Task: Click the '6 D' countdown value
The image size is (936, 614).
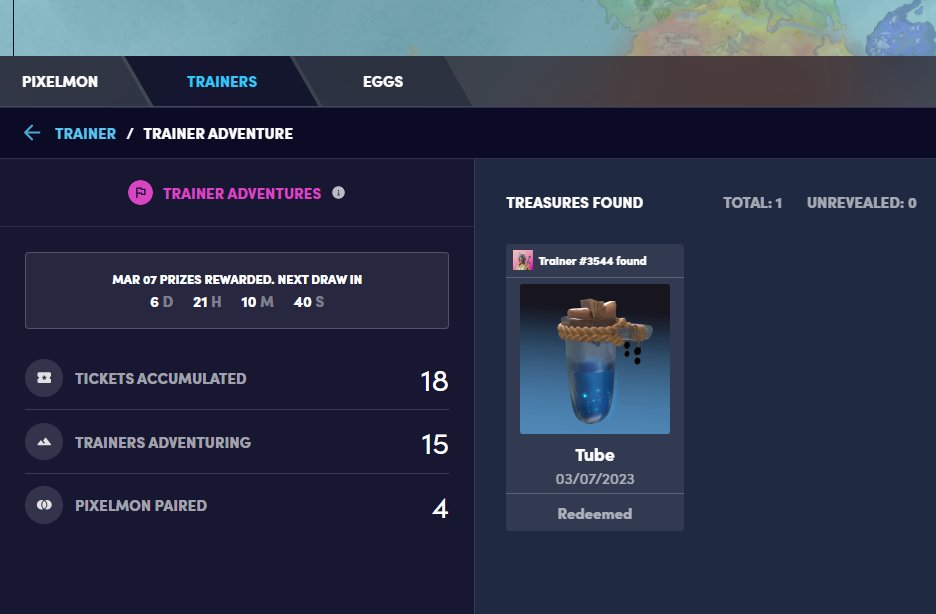Action: point(161,302)
